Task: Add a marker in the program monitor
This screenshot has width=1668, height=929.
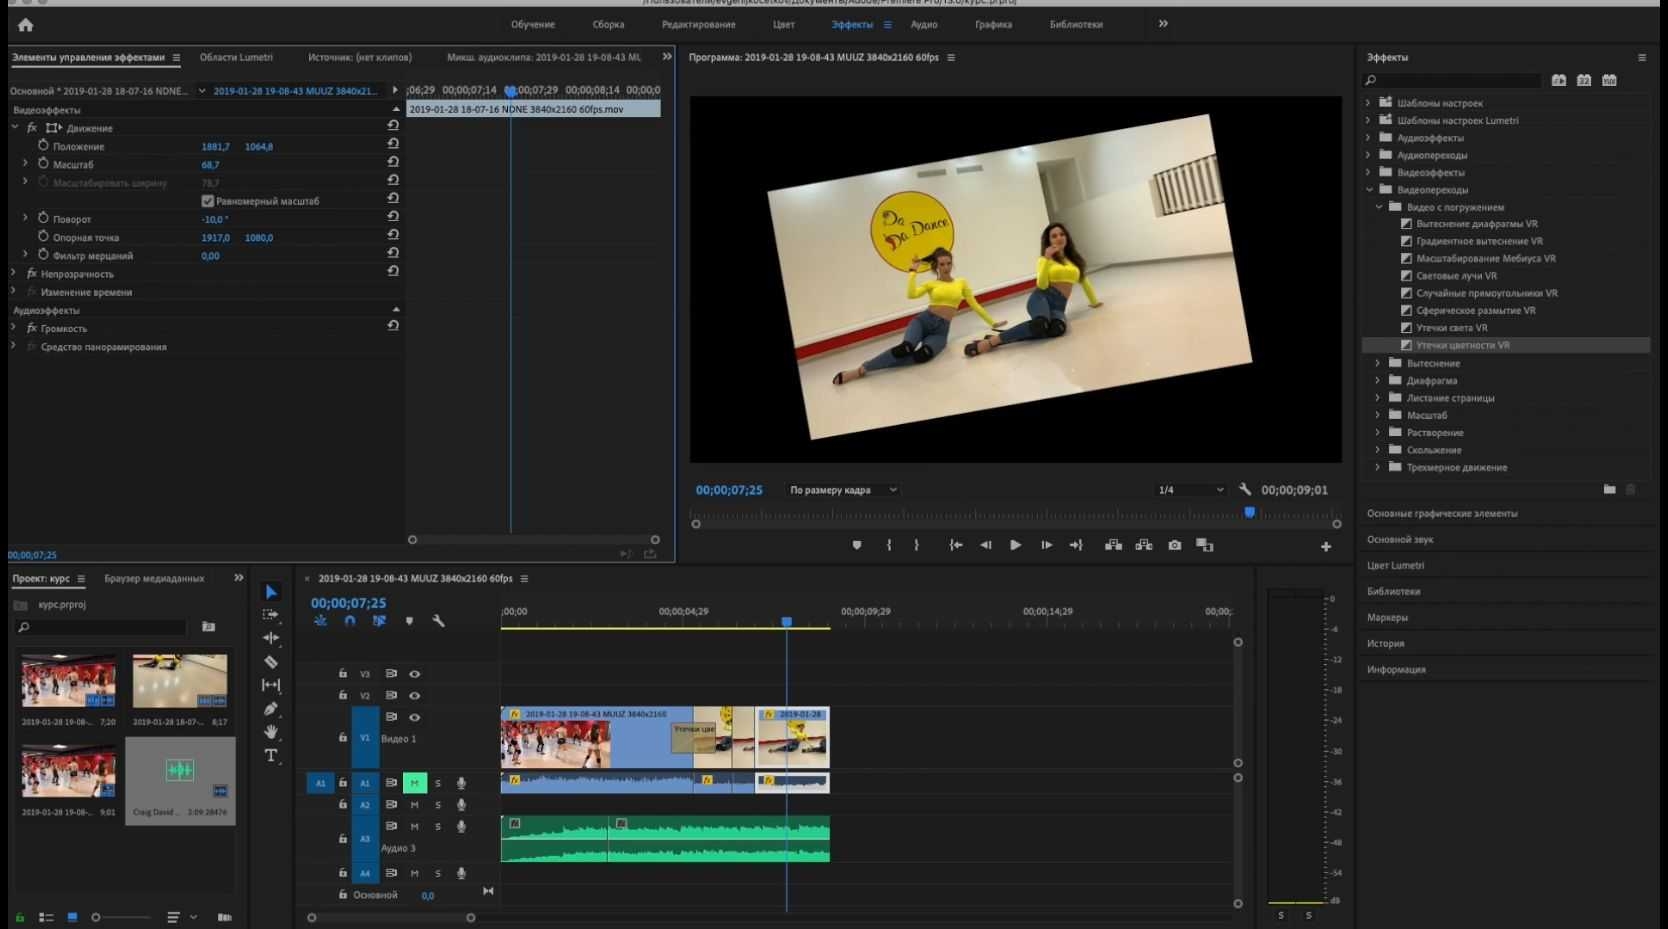Action: pyautogui.click(x=857, y=545)
